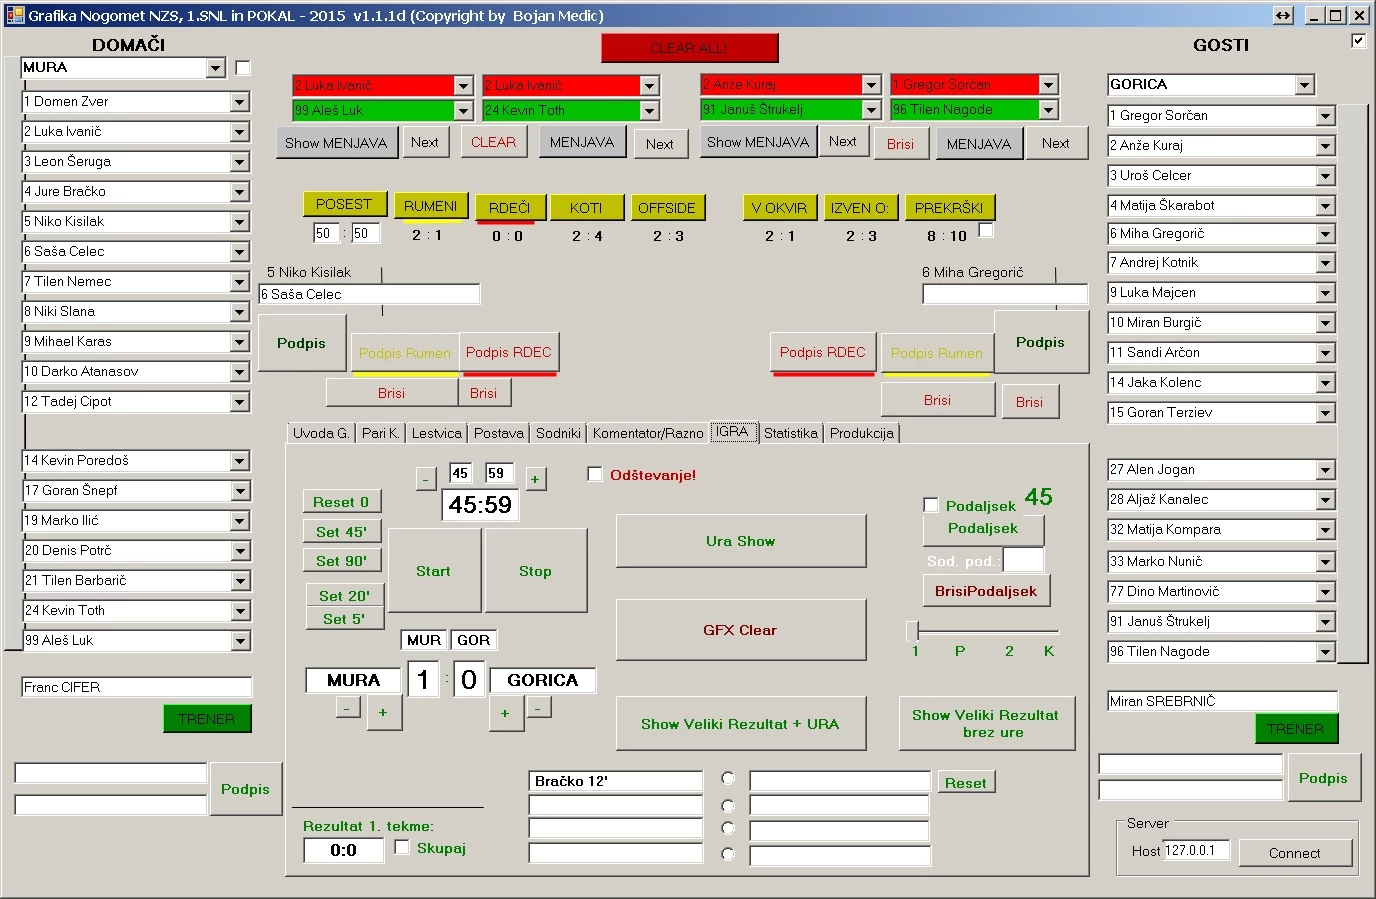Click the P-K period slider handle
Viewport: 1376px width, 899px height.
pyautogui.click(x=913, y=632)
